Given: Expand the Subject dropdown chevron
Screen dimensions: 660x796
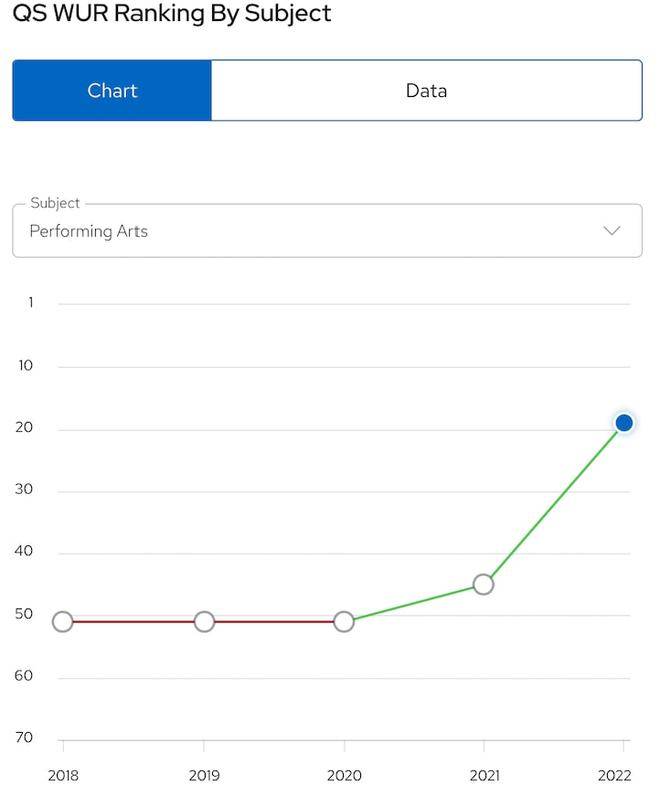Looking at the screenshot, I should tap(612, 231).
